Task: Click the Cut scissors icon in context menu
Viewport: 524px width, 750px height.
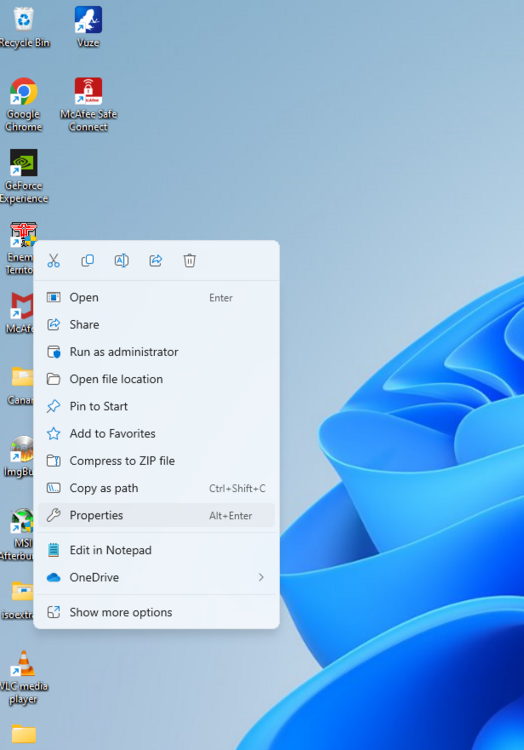Action: 54,261
